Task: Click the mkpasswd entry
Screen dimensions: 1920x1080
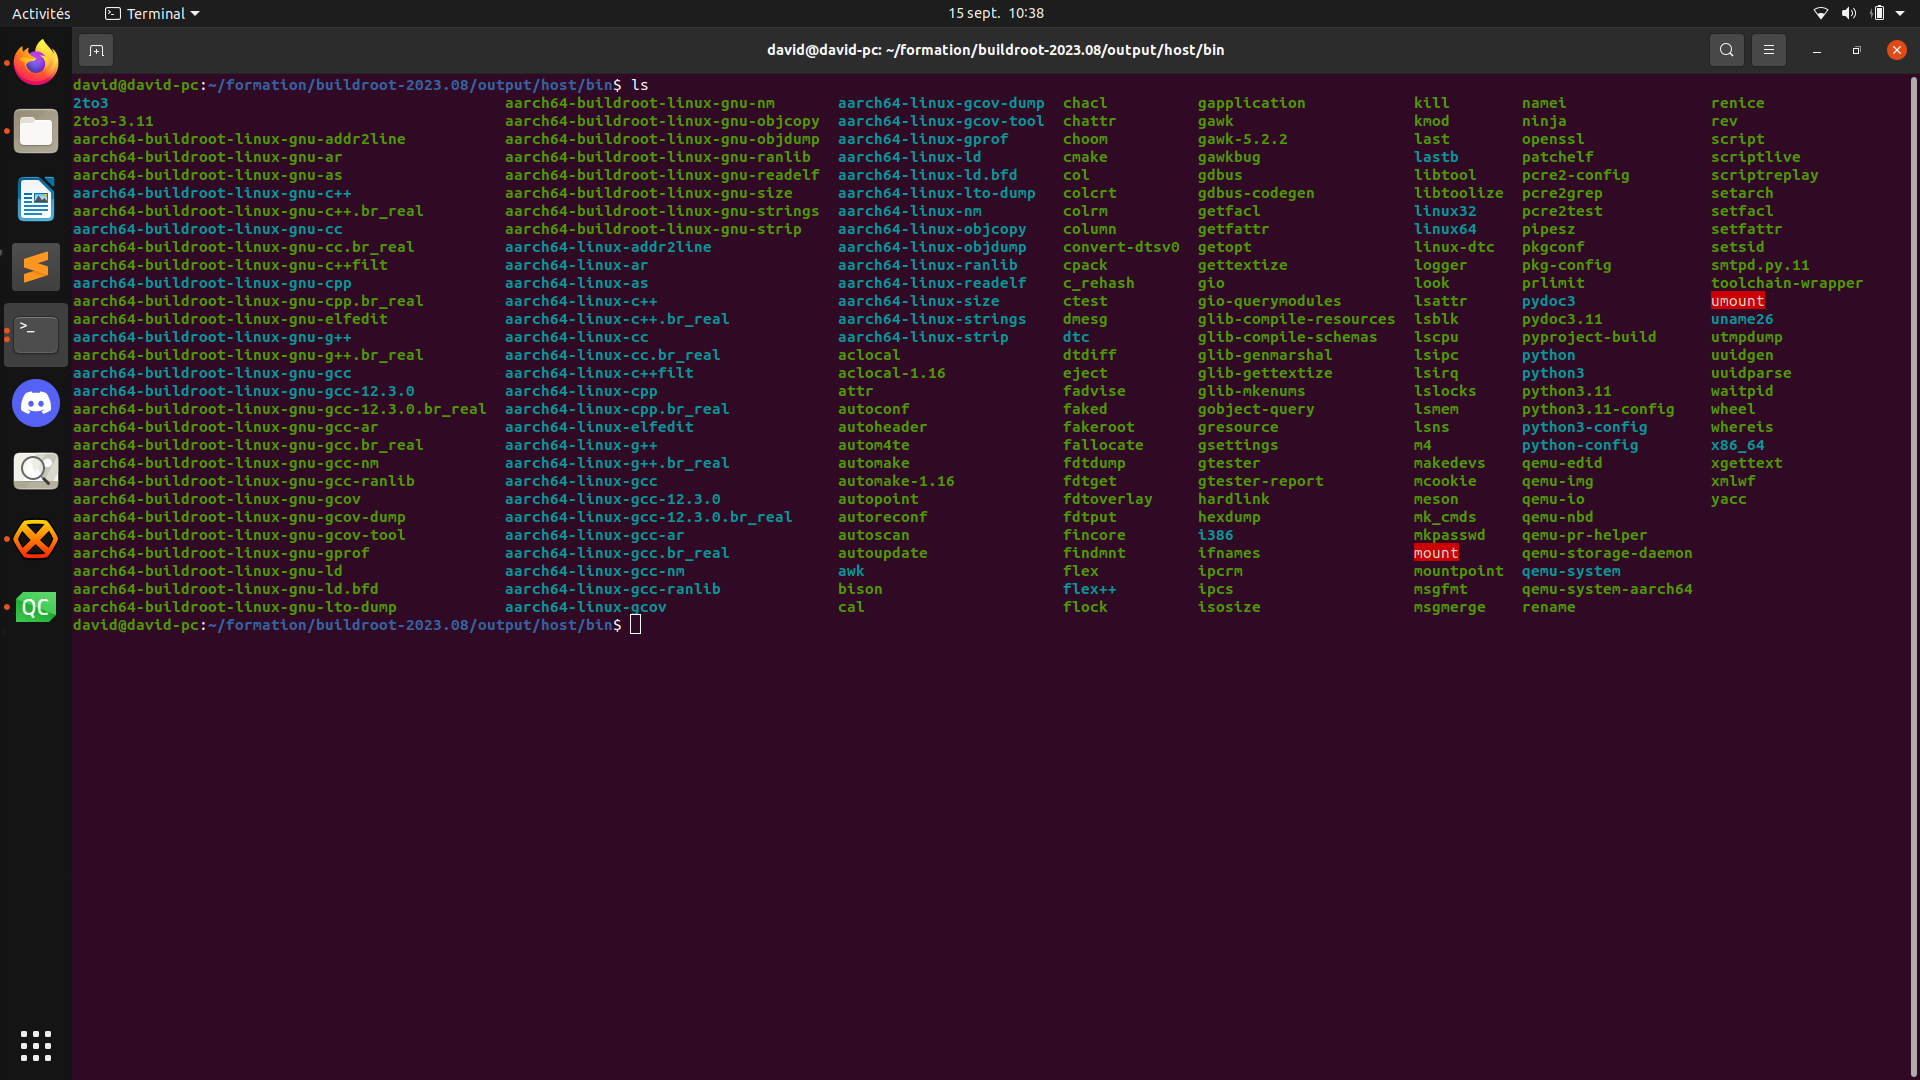Action: pos(1449,535)
